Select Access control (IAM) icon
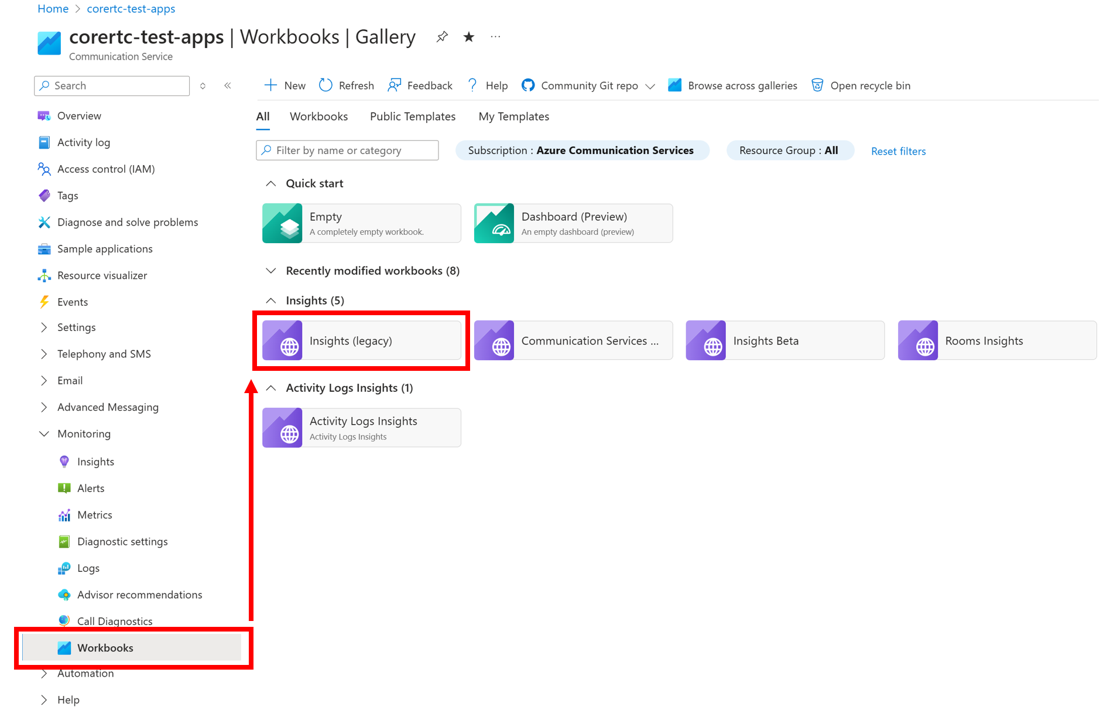The image size is (1100, 720). click(44, 169)
